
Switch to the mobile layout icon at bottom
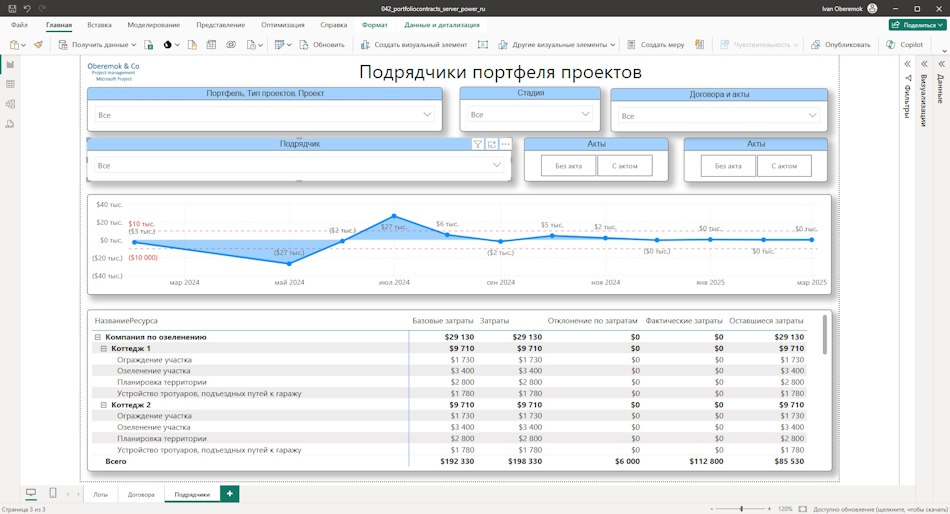coord(53,493)
